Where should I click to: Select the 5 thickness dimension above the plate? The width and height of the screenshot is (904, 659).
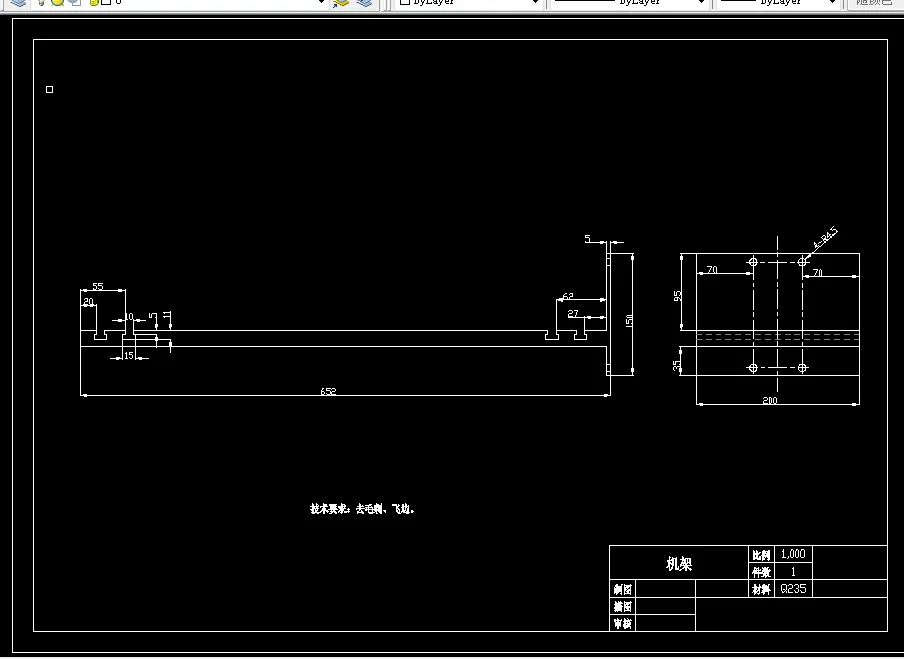[587, 238]
